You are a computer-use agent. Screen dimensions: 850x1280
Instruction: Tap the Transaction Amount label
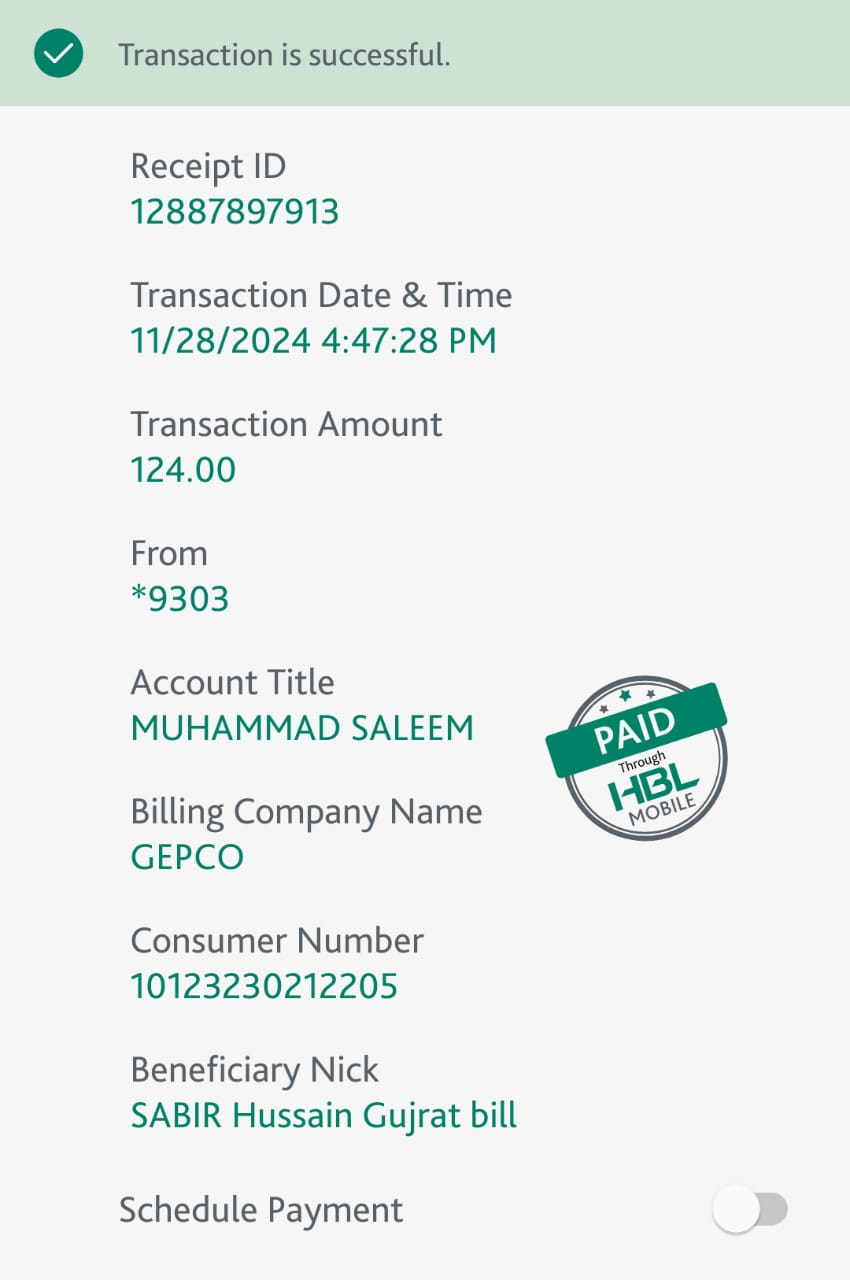[286, 424]
